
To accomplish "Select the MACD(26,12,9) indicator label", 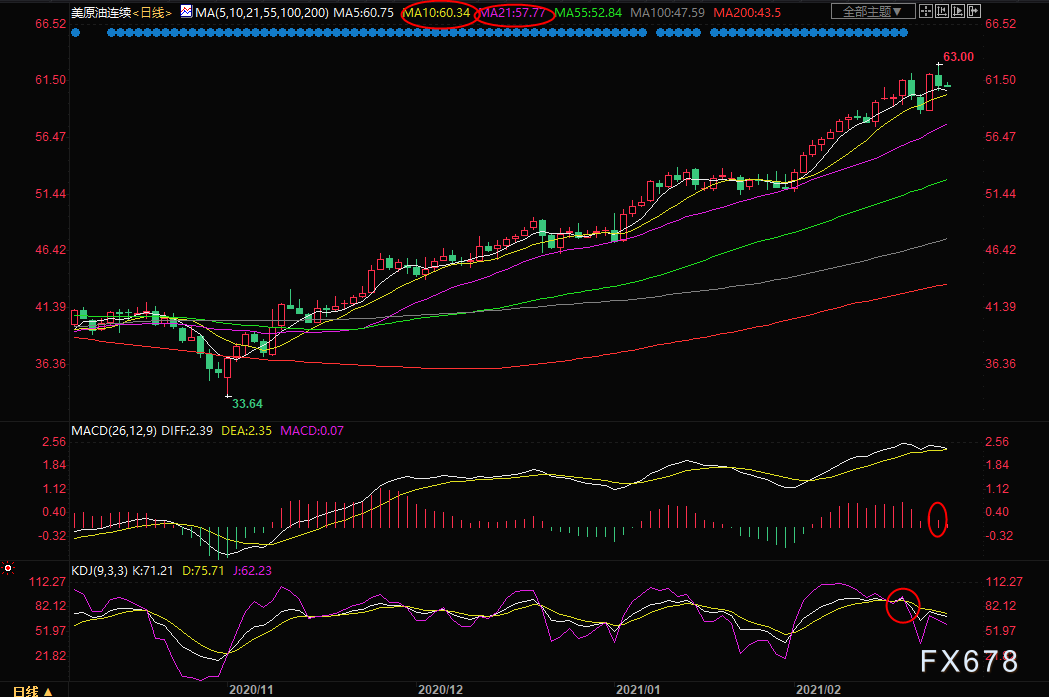I will point(114,431).
